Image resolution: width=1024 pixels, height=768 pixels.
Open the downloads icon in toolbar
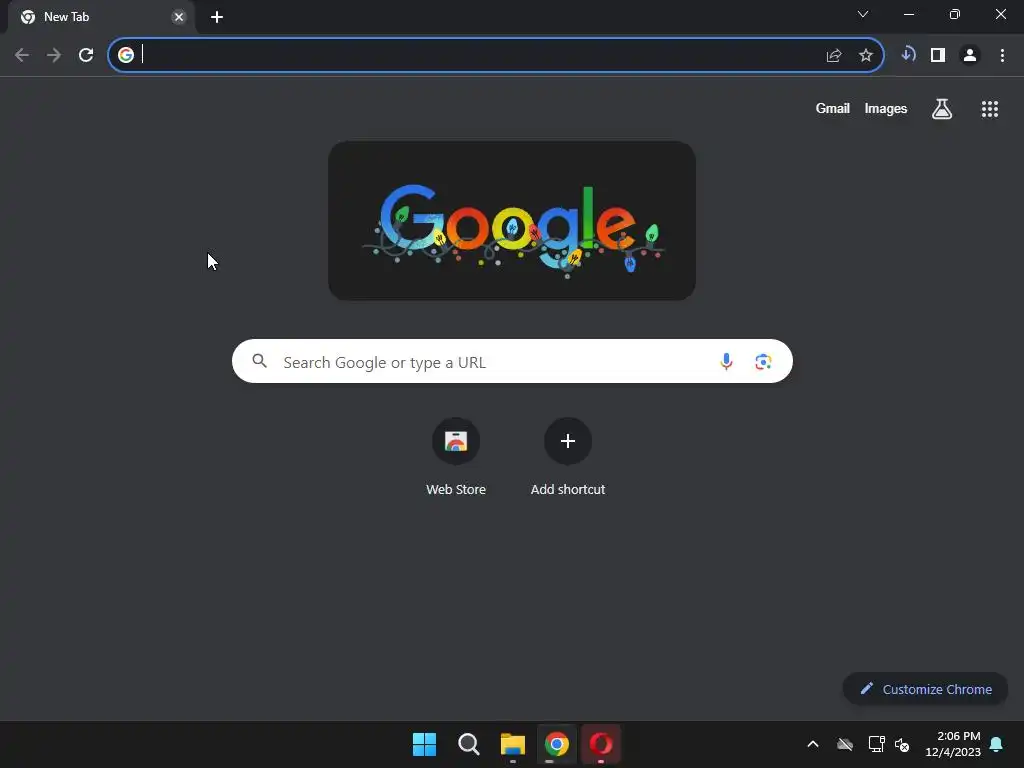click(x=908, y=55)
